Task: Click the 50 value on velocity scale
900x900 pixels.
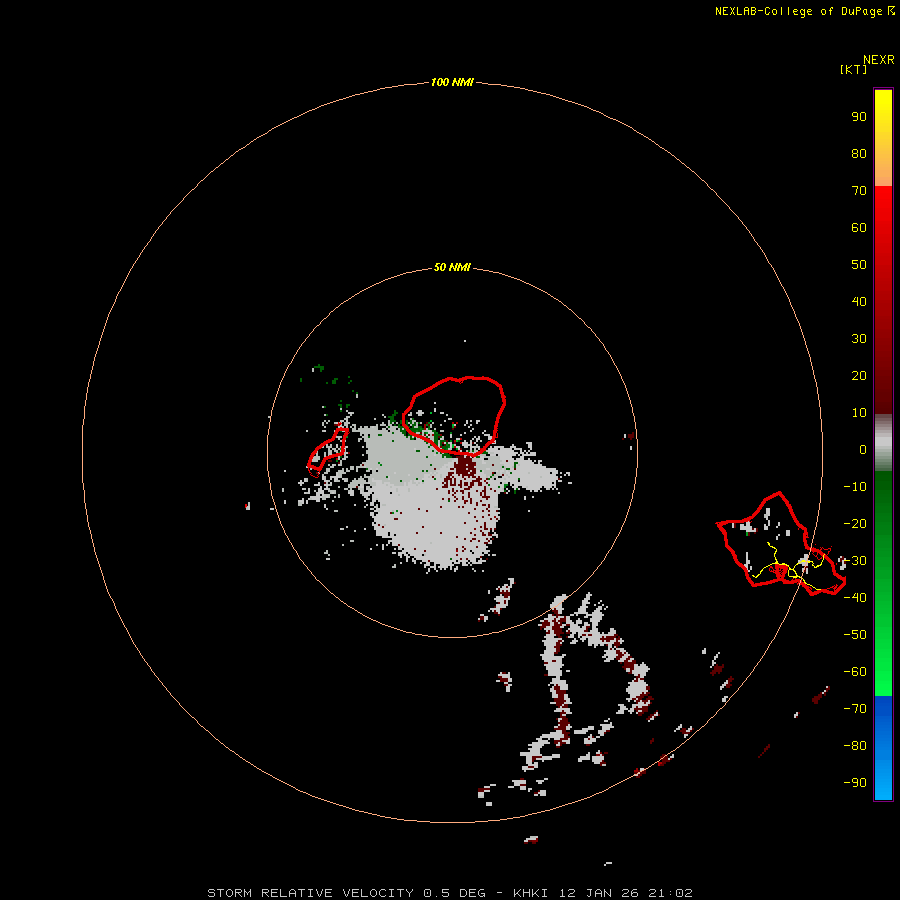Action: (x=859, y=265)
